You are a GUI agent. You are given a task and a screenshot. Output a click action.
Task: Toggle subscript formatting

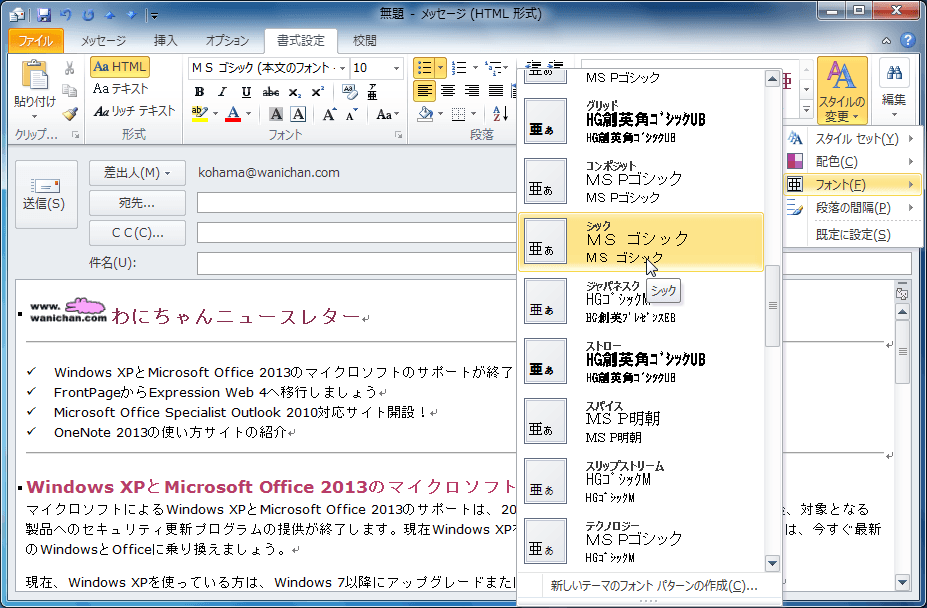click(294, 92)
